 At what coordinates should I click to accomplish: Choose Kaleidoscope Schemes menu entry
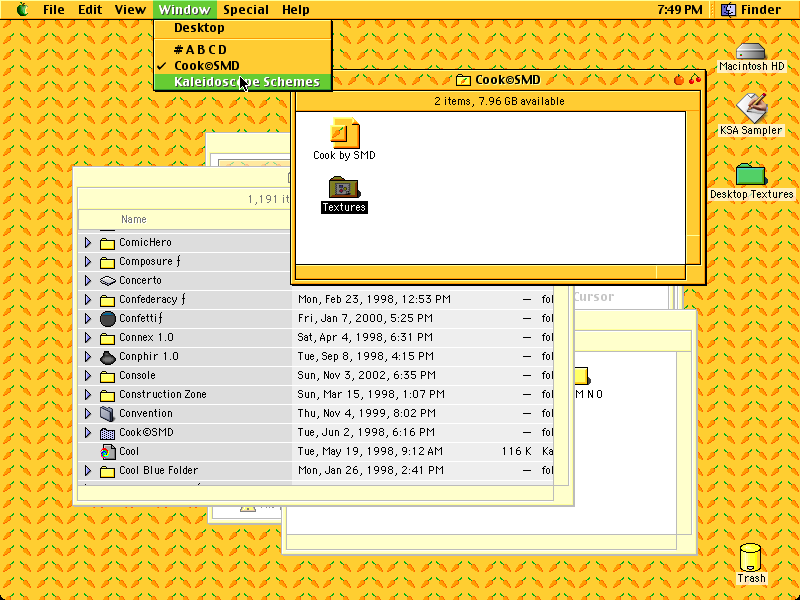tap(243, 82)
